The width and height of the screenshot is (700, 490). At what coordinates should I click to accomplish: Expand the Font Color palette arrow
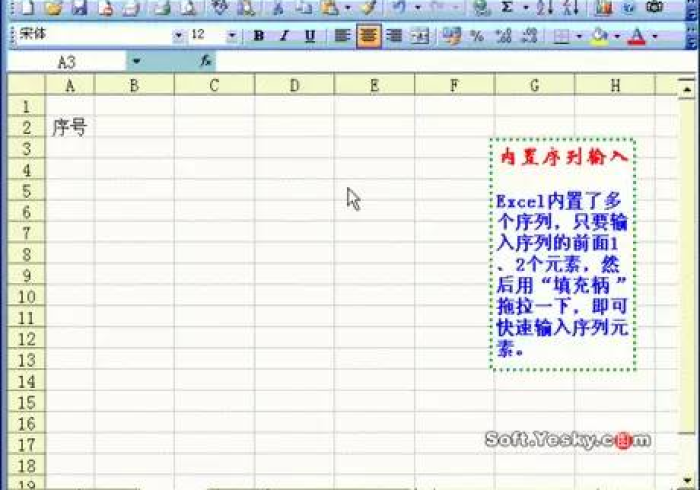pyautogui.click(x=655, y=36)
